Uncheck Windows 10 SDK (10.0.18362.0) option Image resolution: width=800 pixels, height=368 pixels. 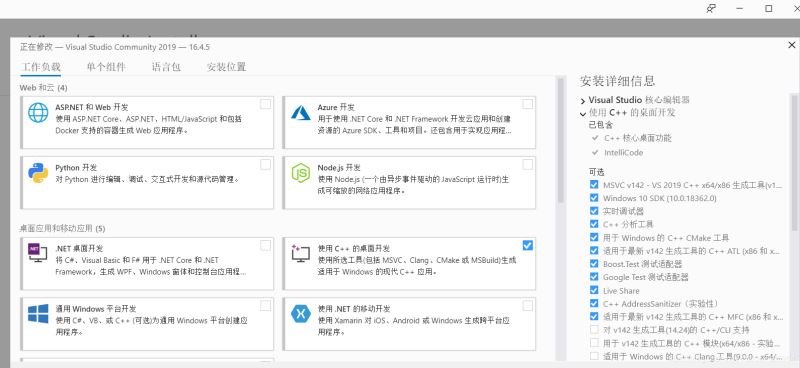coord(594,198)
